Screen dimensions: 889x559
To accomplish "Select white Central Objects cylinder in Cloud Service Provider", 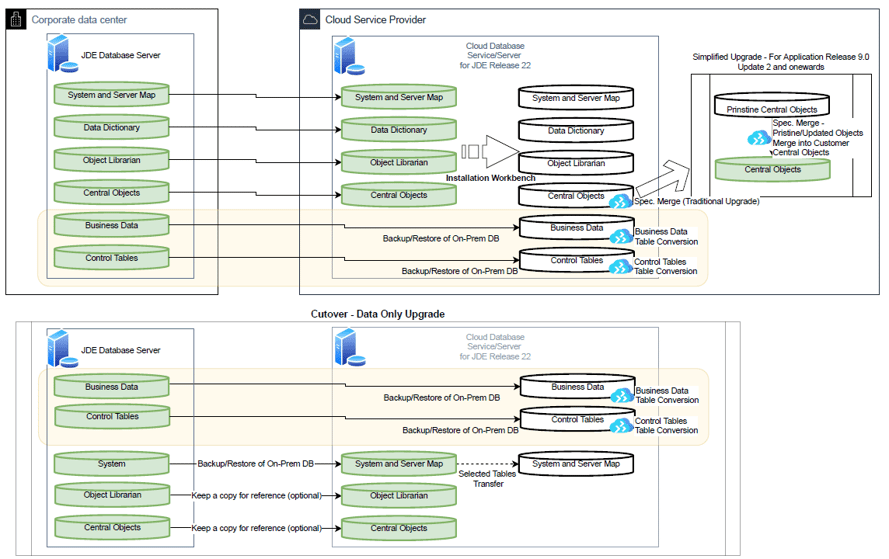I will click(576, 196).
